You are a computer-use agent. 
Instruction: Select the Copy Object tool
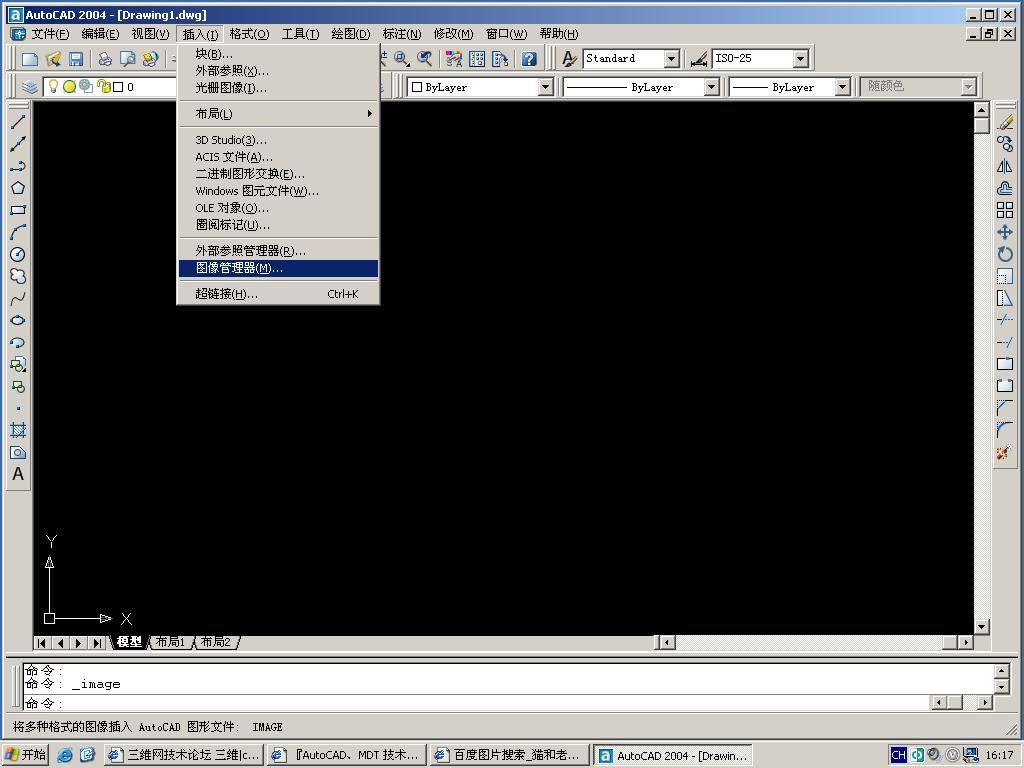[1005, 144]
